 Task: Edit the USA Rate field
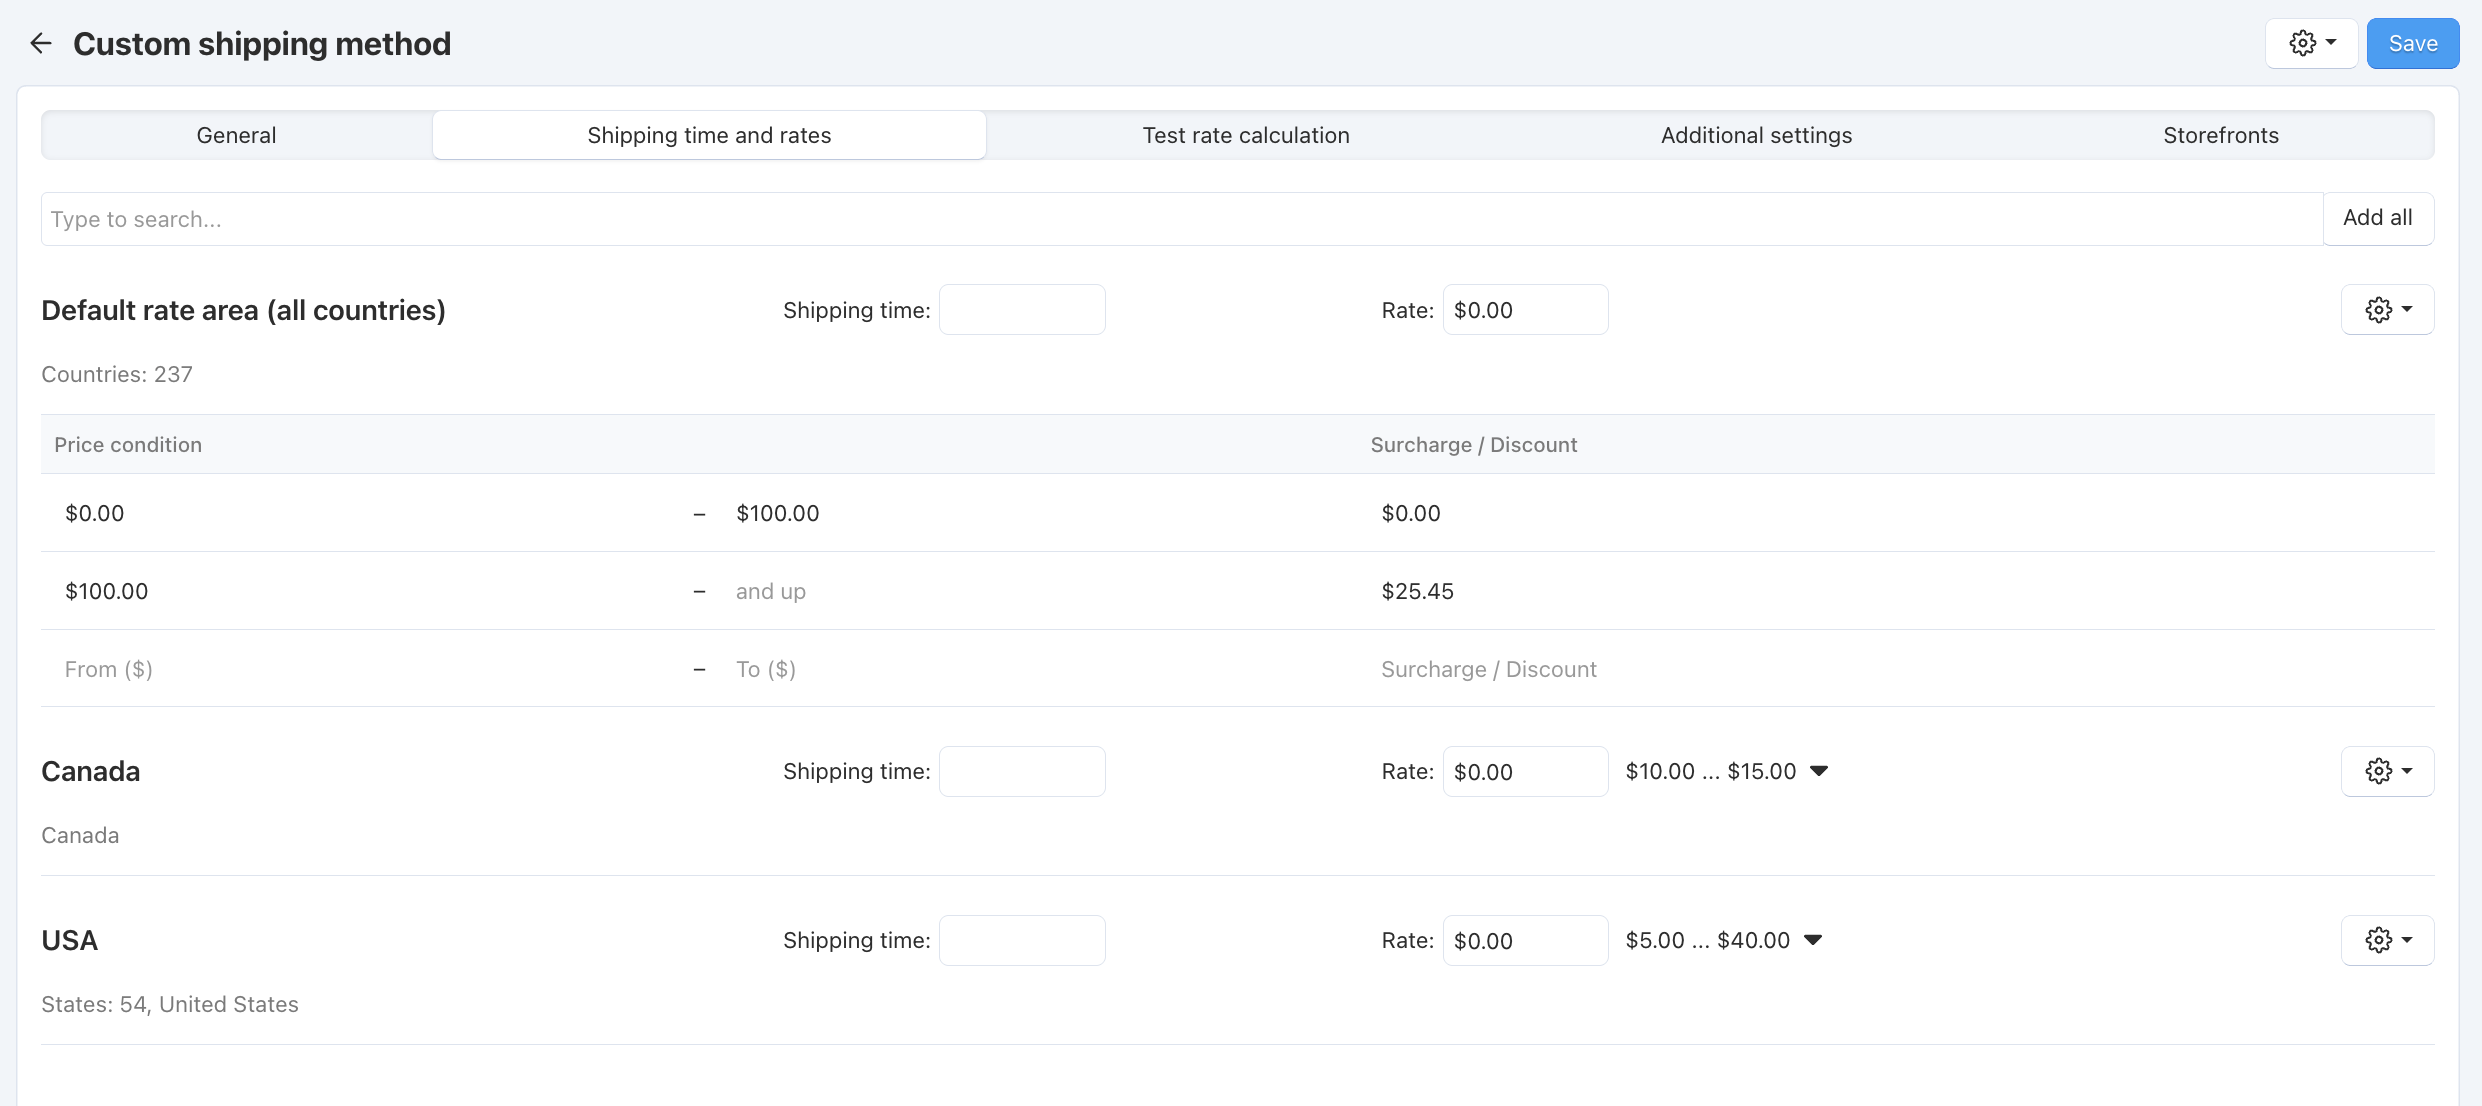point(1525,941)
